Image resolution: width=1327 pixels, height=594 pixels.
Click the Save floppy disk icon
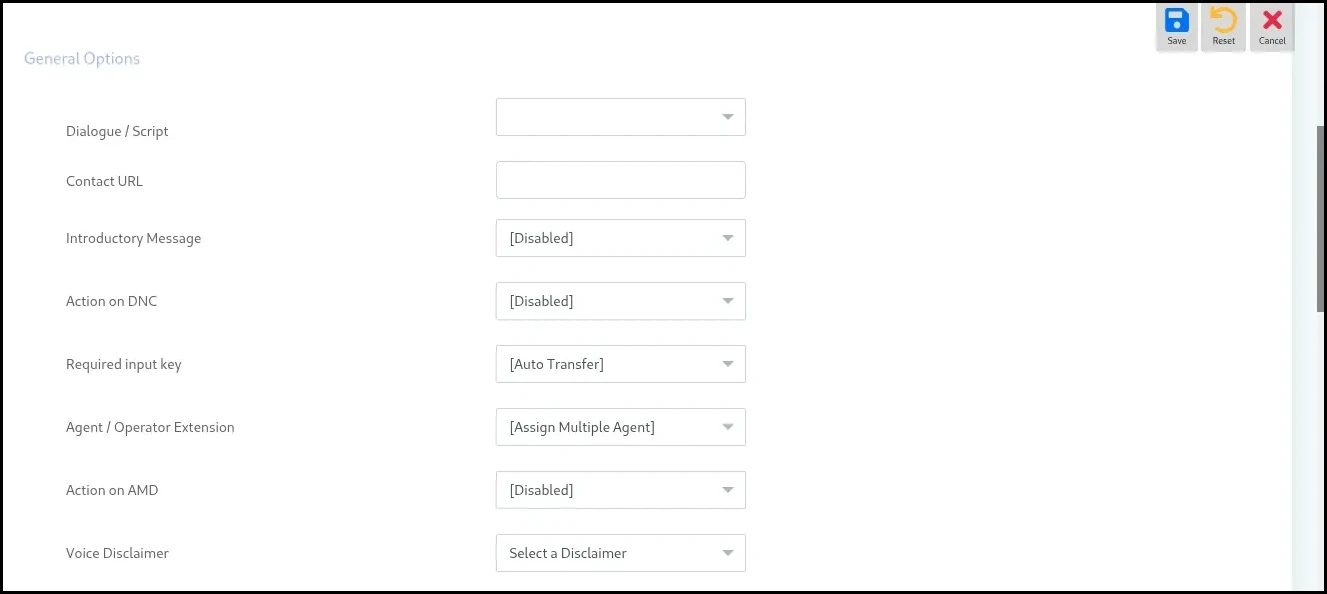[x=1177, y=21]
